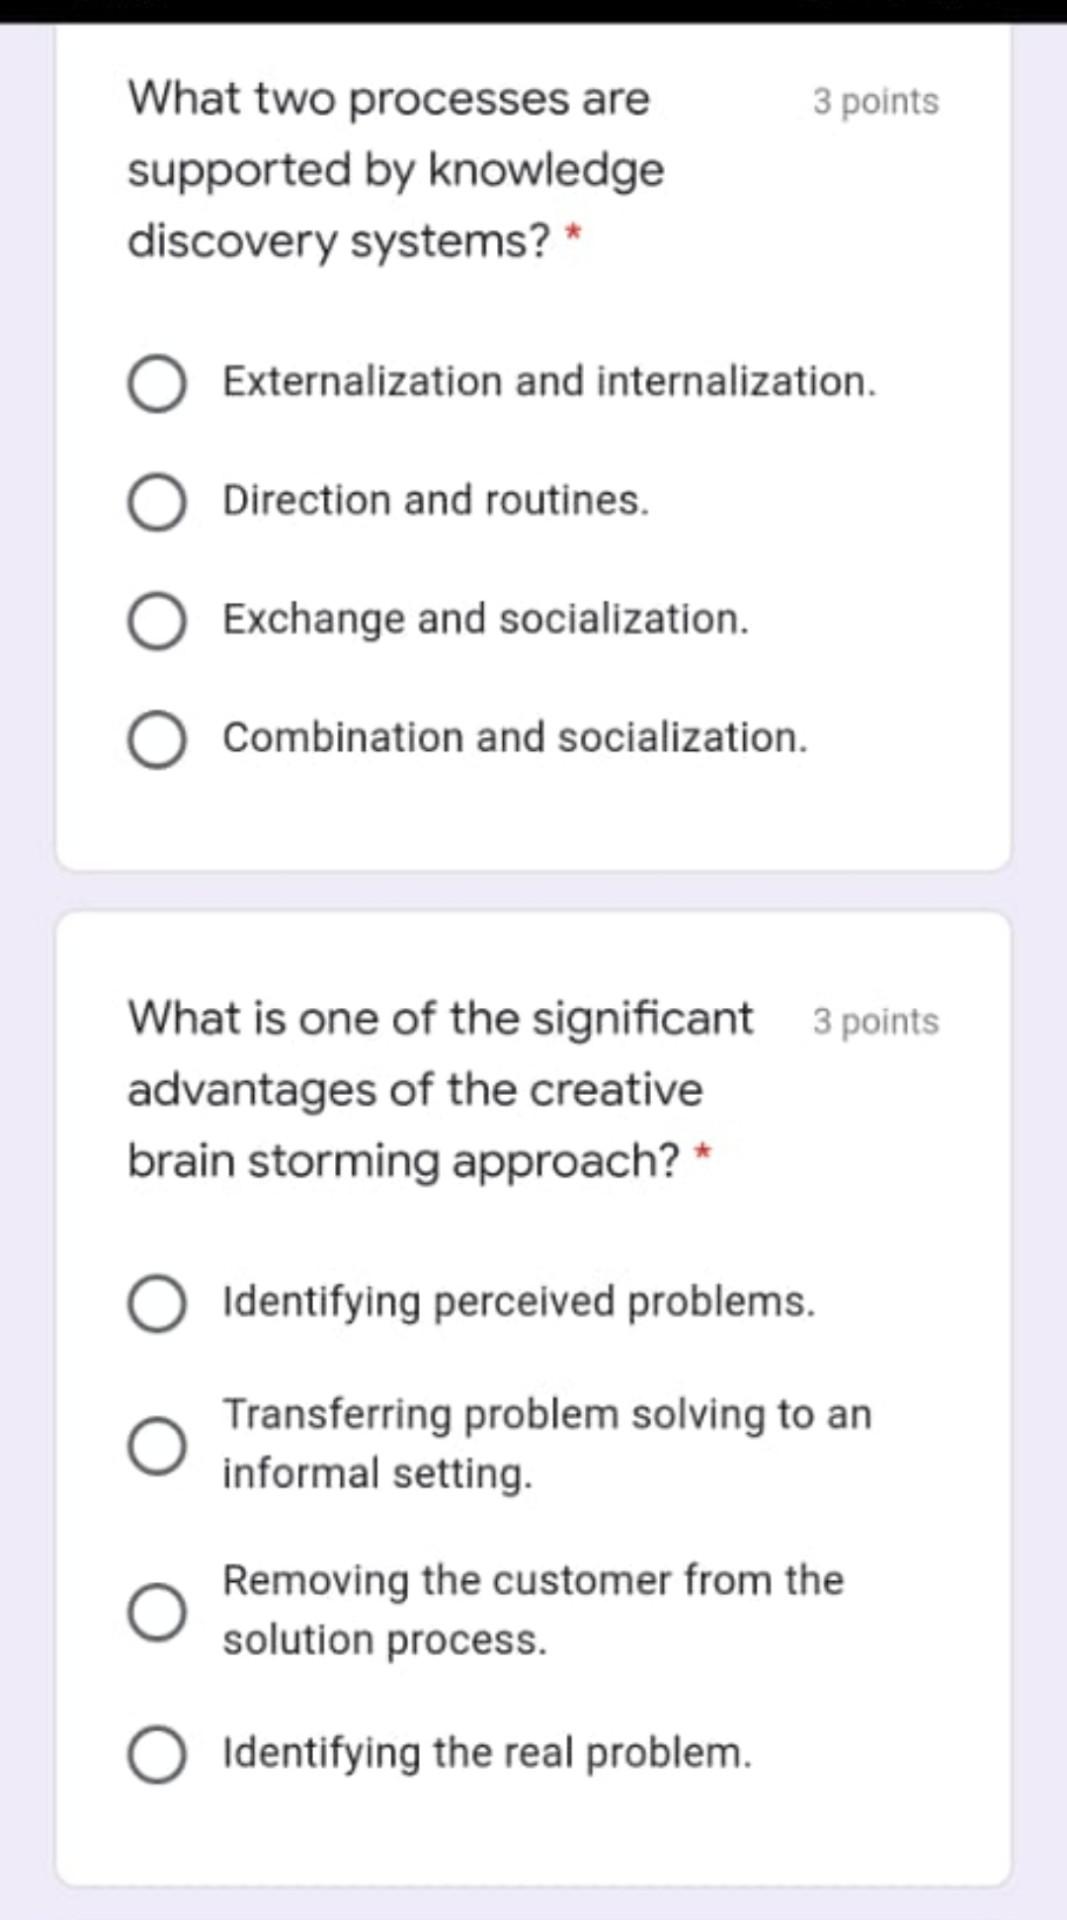
Task: Click the Externalization and internalization answer label
Action: [x=548, y=382]
